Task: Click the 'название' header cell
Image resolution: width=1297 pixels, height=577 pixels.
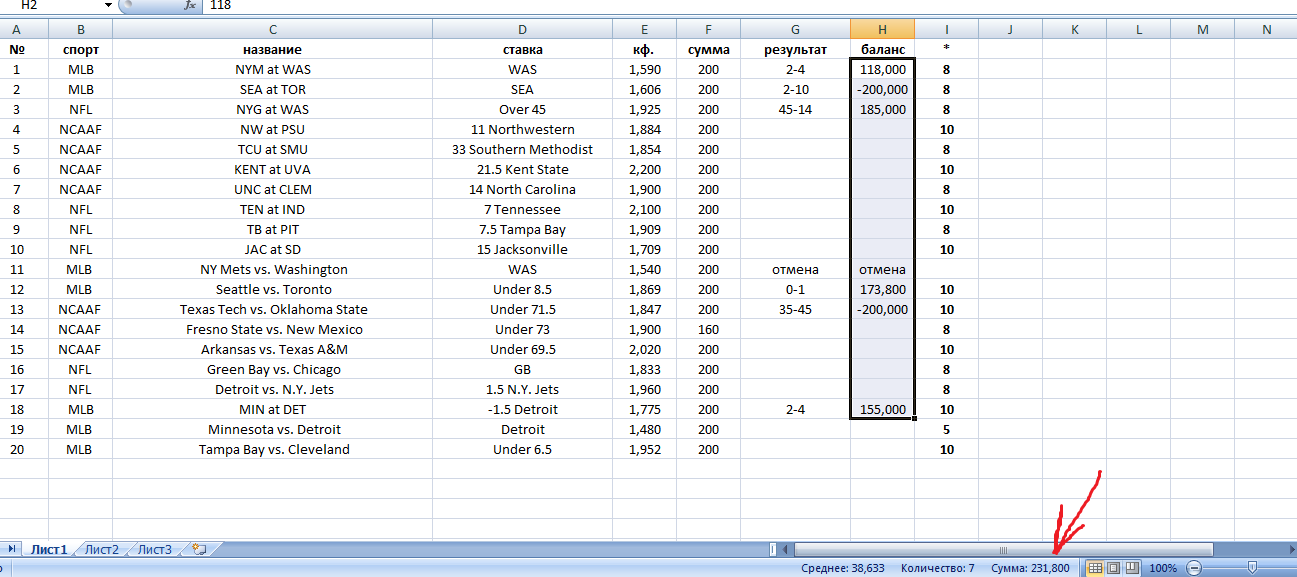Action: click(x=272, y=49)
